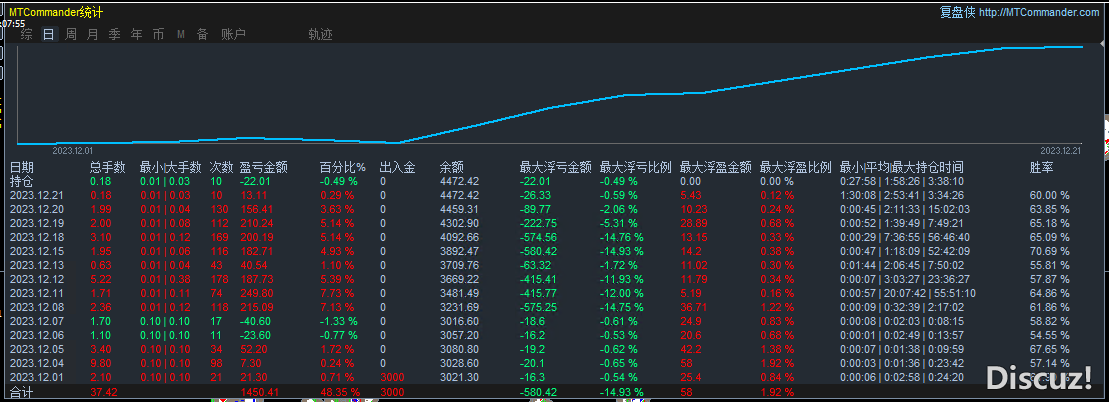Switch to the 季 quarterly tab

click(114, 34)
